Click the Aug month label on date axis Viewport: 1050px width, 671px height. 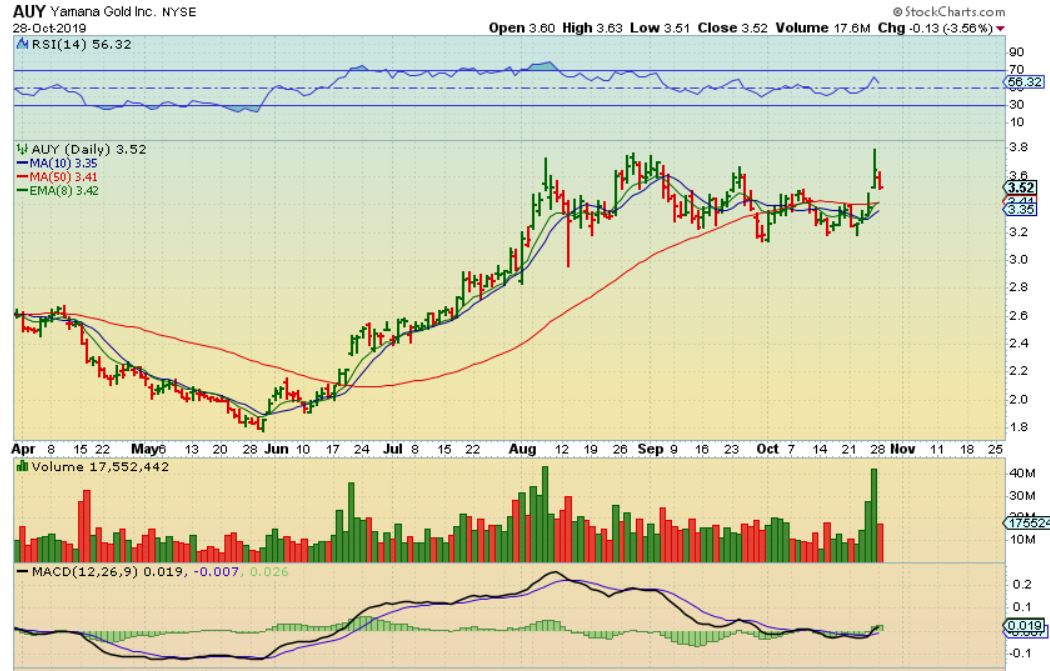point(522,449)
